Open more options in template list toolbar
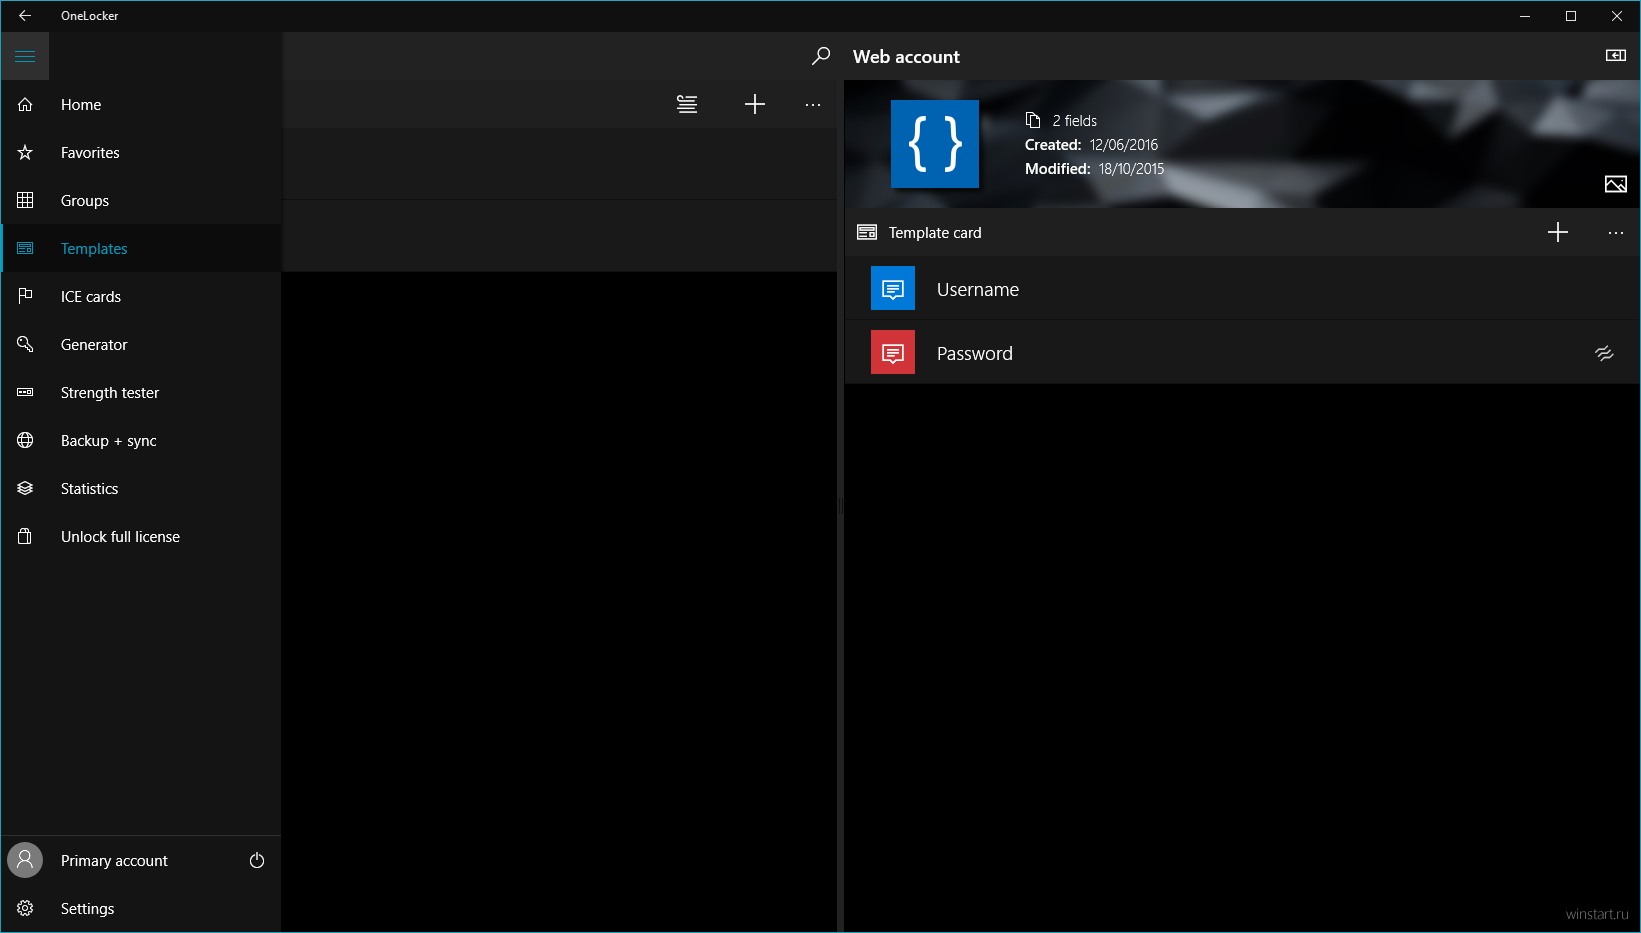This screenshot has width=1641, height=933. pos(813,104)
